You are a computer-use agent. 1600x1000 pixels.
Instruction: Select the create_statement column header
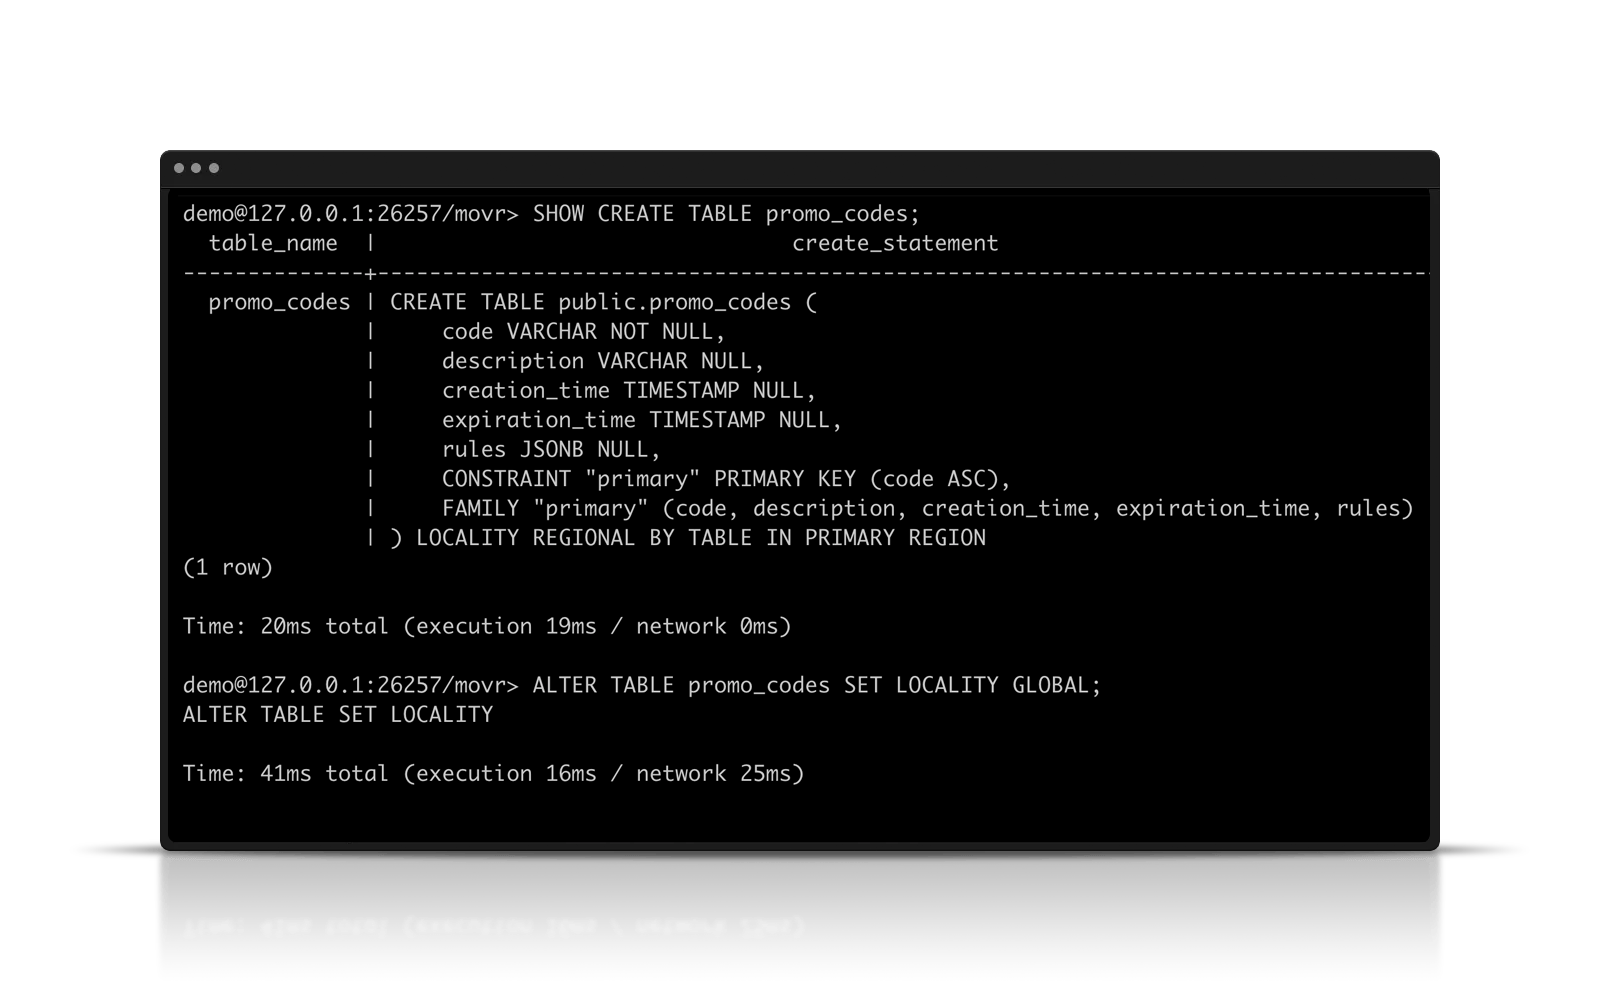895,244
